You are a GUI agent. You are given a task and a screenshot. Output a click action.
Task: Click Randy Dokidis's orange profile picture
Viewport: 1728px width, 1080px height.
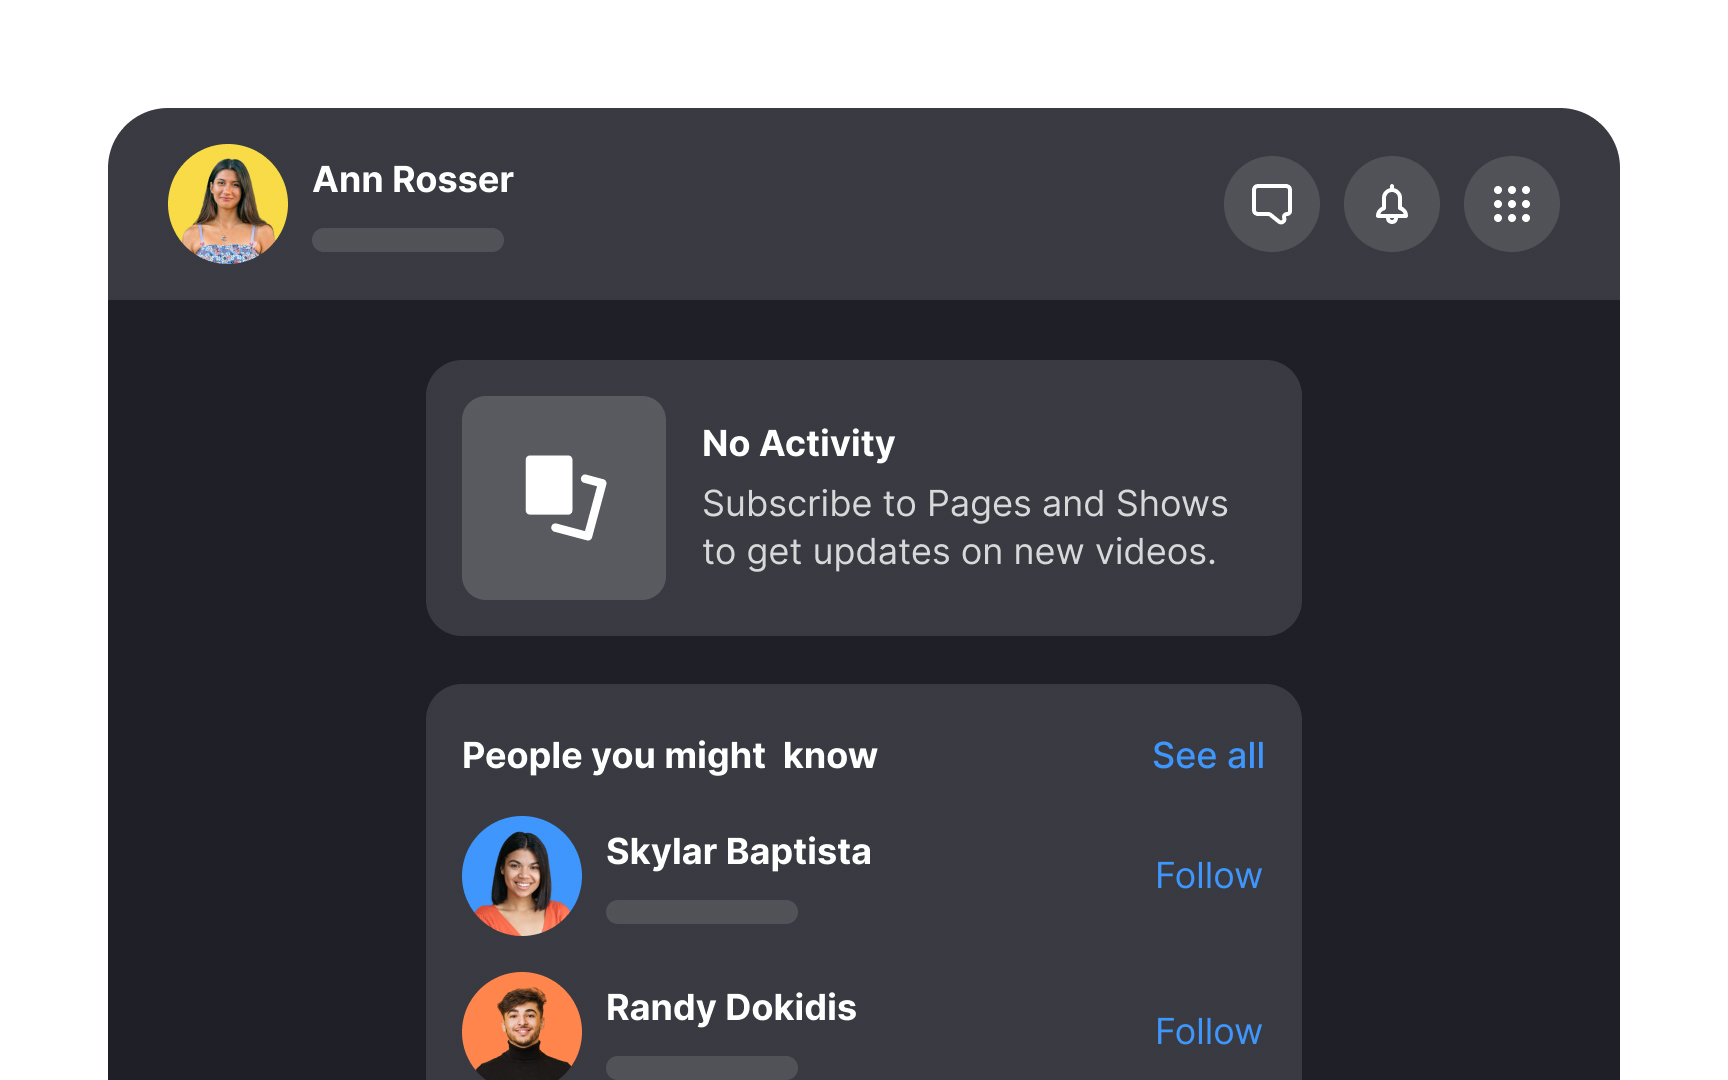521,1031
